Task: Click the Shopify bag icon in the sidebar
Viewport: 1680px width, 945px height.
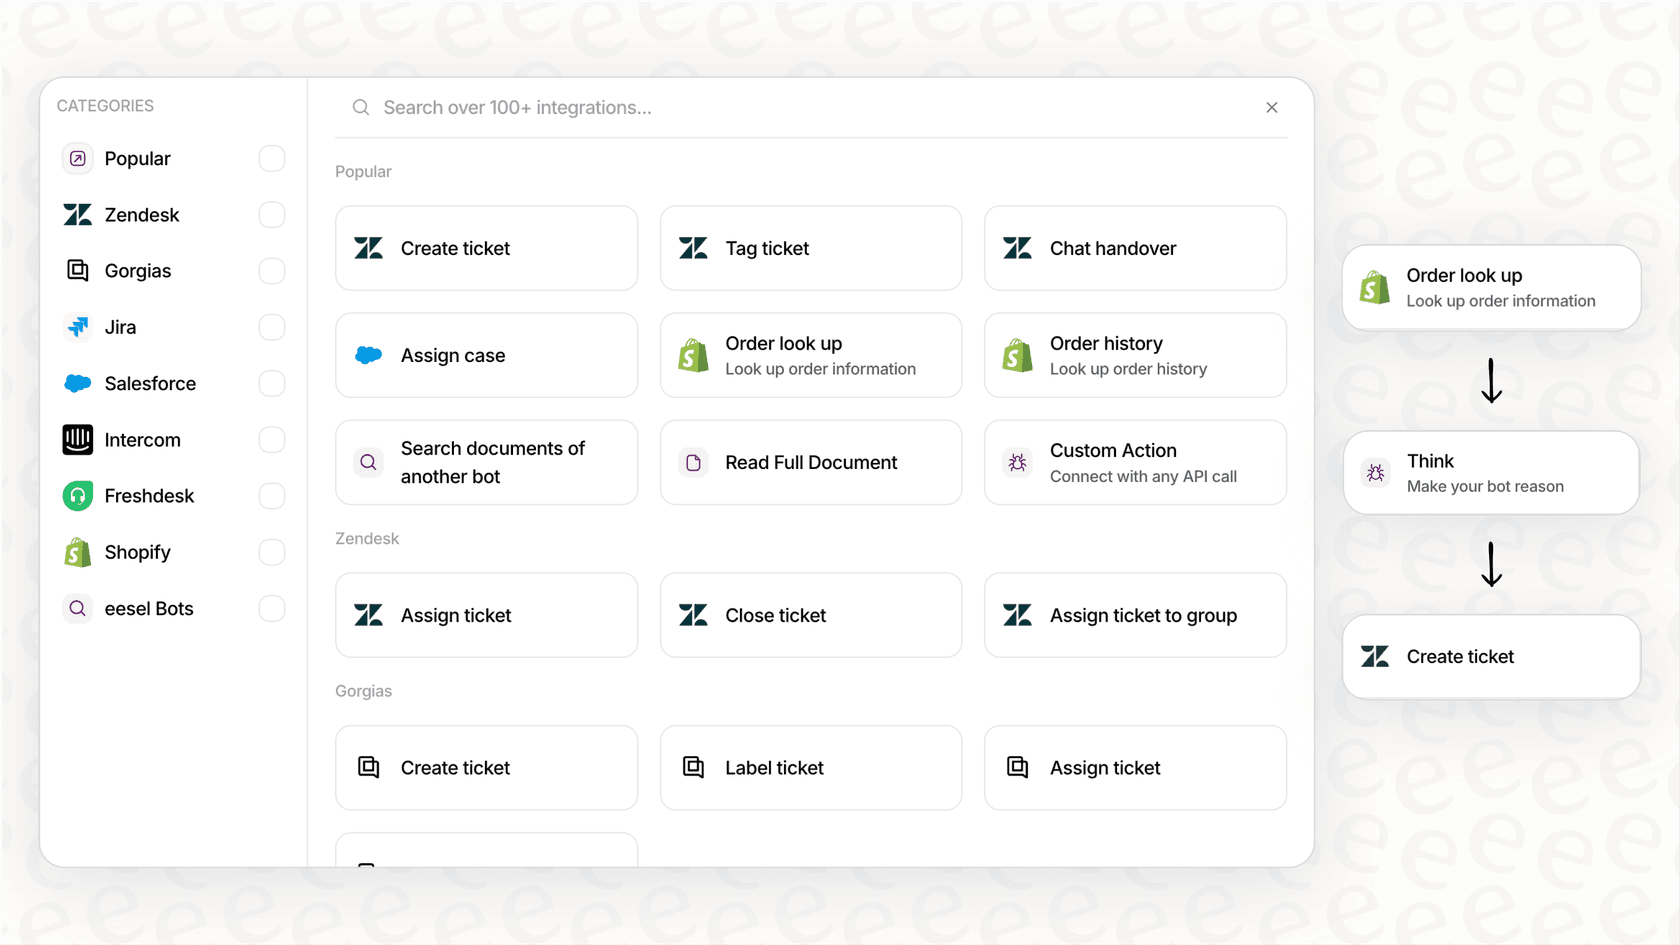Action: click(77, 551)
